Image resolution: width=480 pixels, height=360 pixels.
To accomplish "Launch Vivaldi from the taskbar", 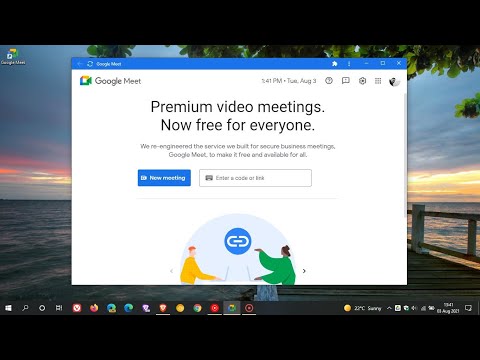I will pos(77,308).
